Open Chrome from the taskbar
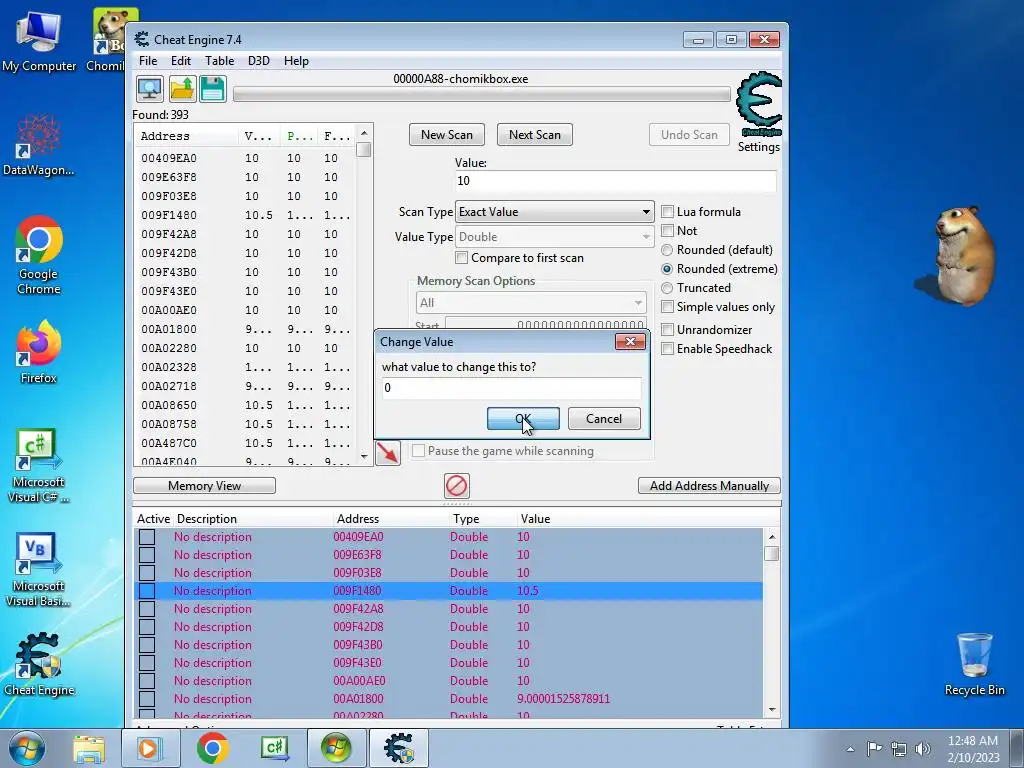 pos(212,748)
